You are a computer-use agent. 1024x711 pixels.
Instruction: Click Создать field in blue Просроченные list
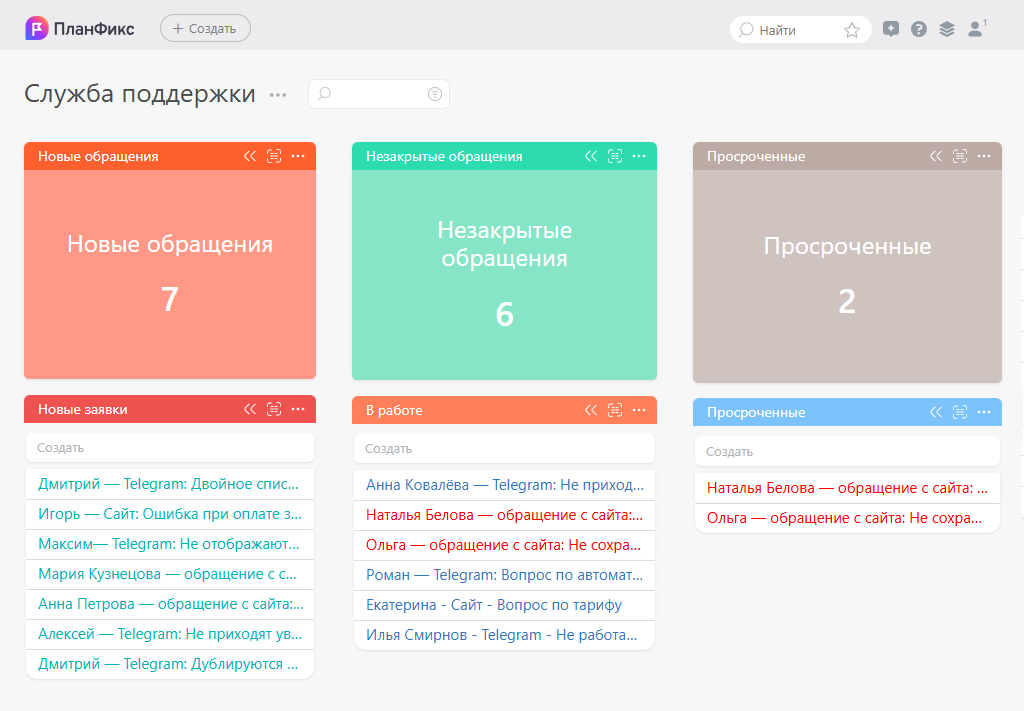[x=847, y=452]
